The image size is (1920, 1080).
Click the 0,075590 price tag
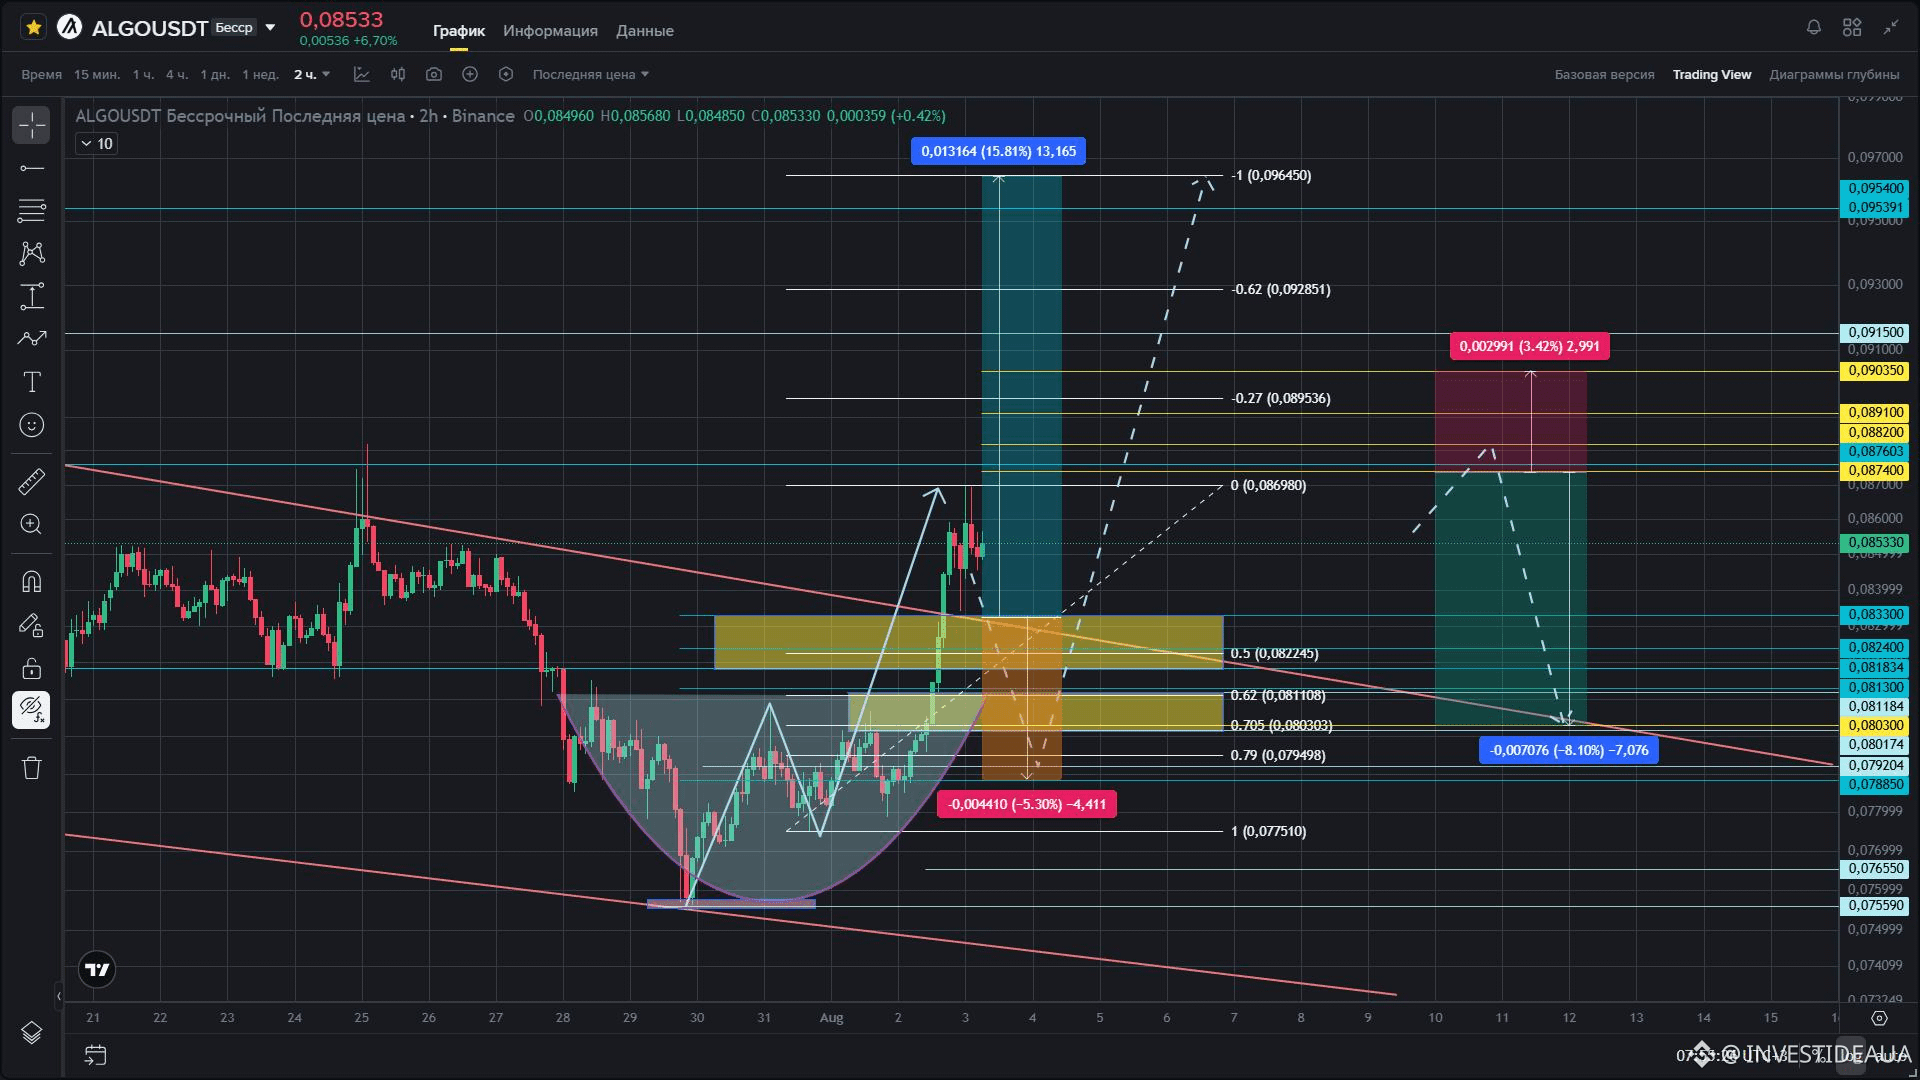click(1875, 906)
